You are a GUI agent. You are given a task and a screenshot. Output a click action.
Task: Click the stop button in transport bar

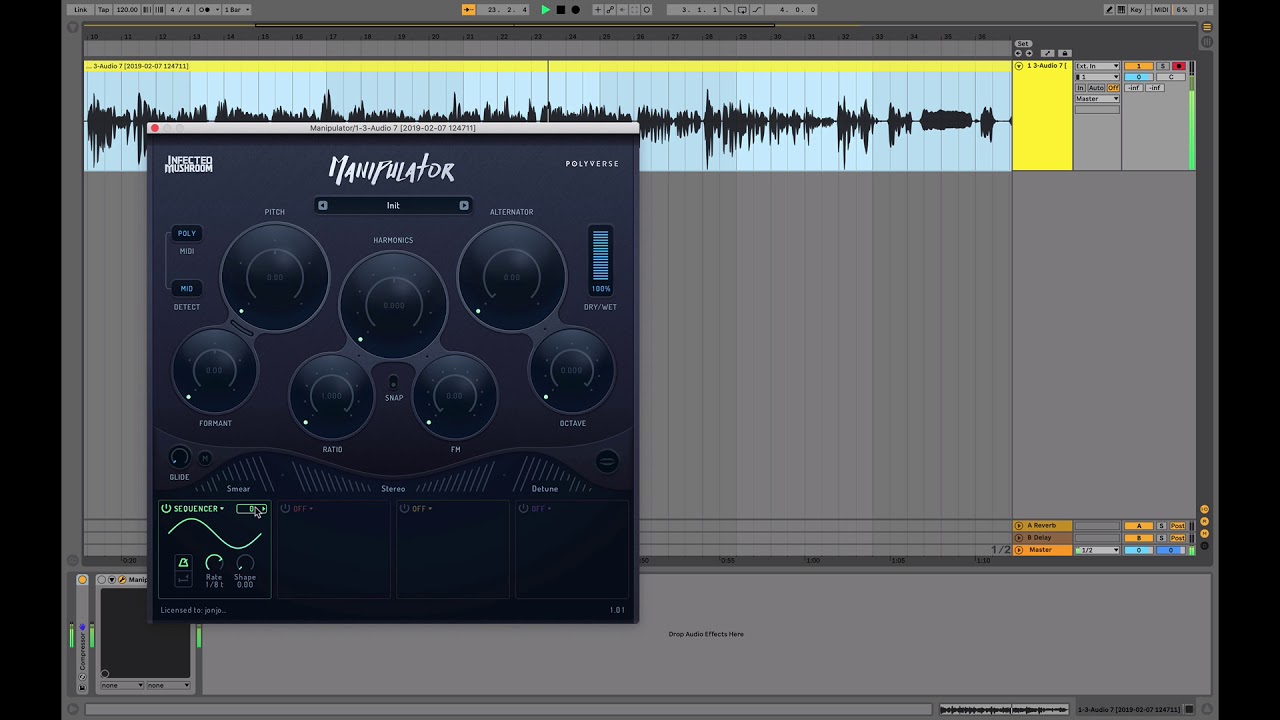click(560, 10)
